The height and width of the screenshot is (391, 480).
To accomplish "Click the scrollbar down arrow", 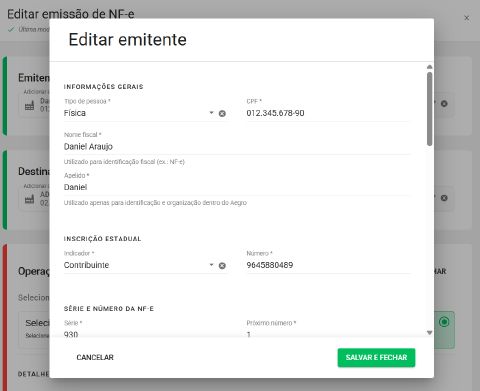I will (x=429, y=333).
